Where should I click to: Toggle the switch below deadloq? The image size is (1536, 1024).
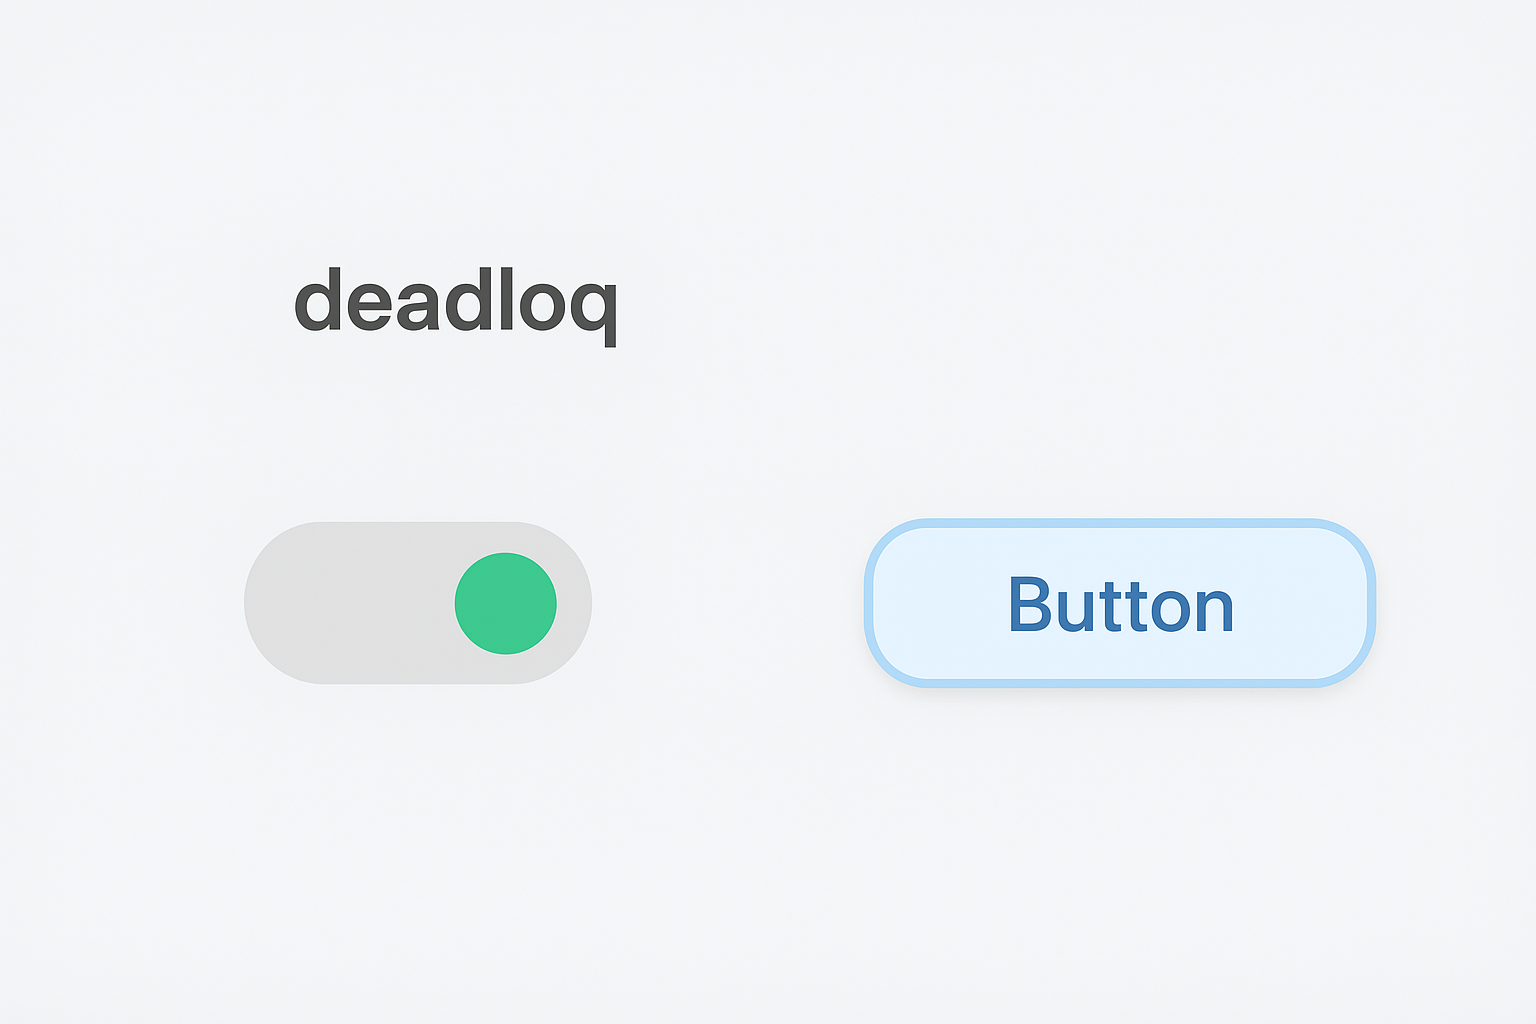coord(418,603)
